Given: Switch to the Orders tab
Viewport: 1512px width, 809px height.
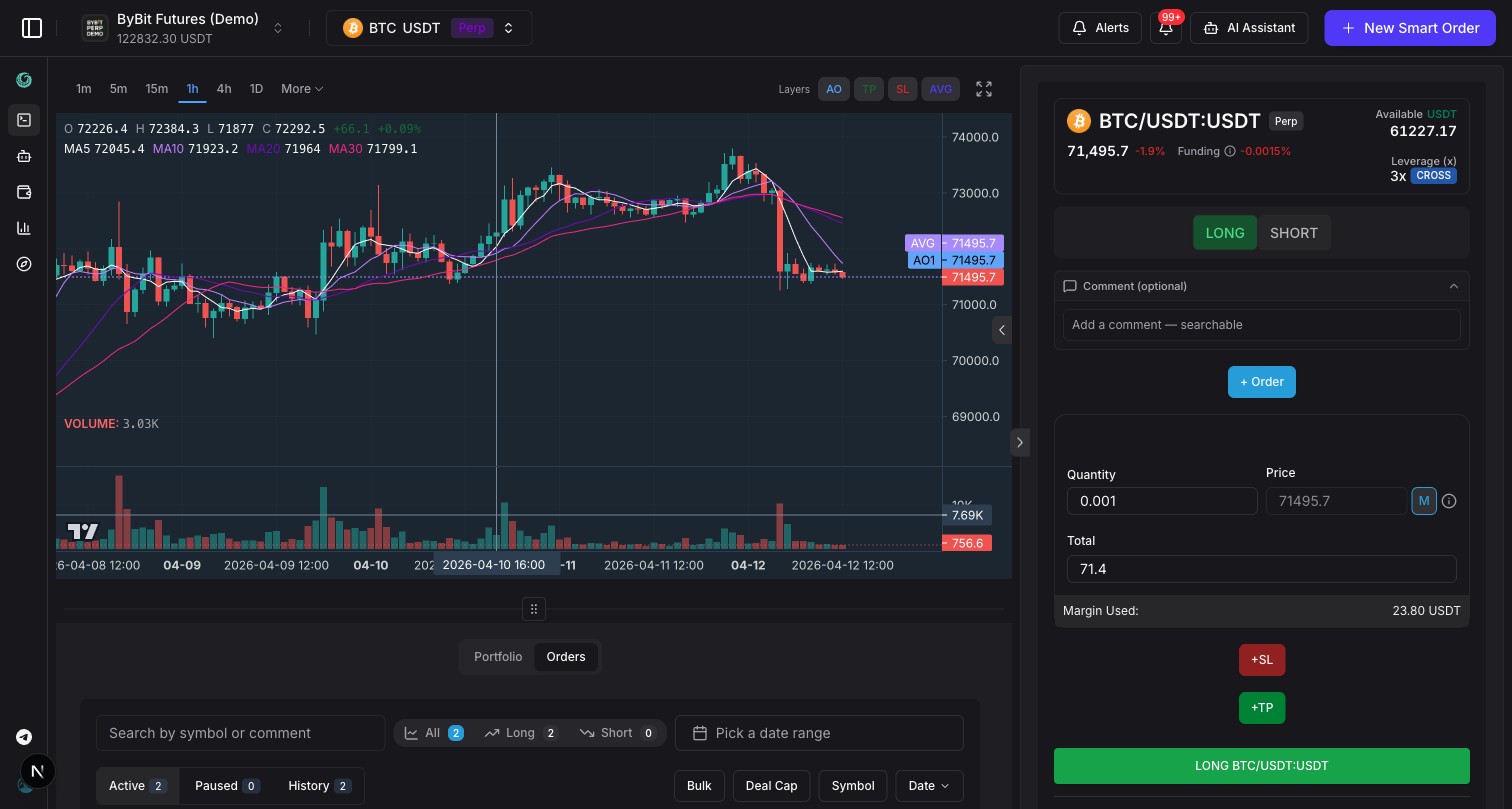Looking at the screenshot, I should click(x=566, y=657).
